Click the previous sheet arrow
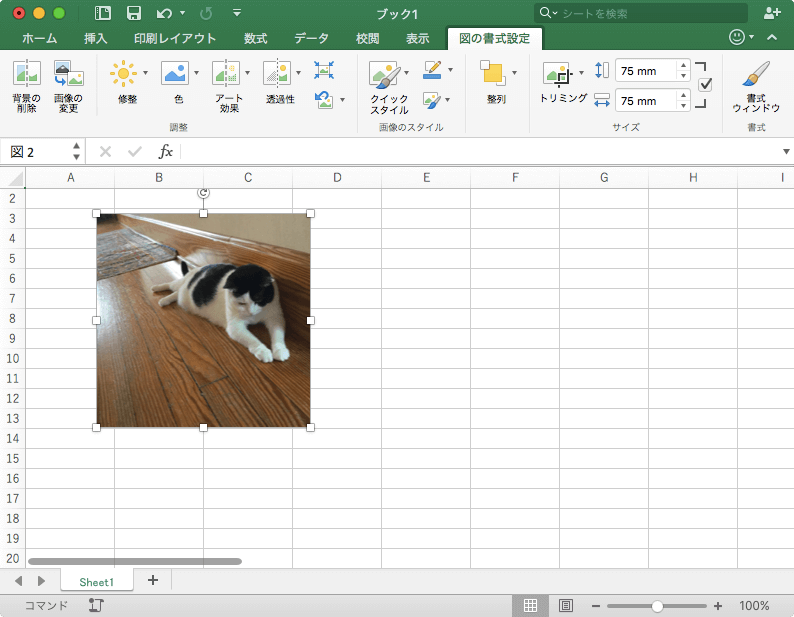The width and height of the screenshot is (794, 617). coord(19,581)
